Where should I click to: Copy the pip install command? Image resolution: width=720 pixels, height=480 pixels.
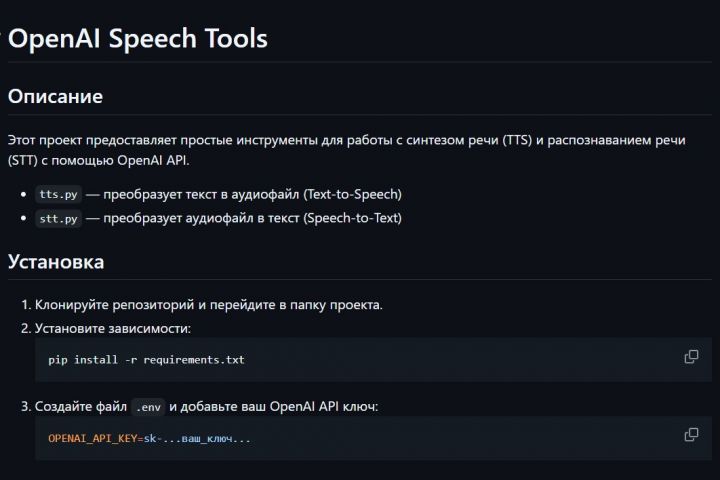coord(691,357)
